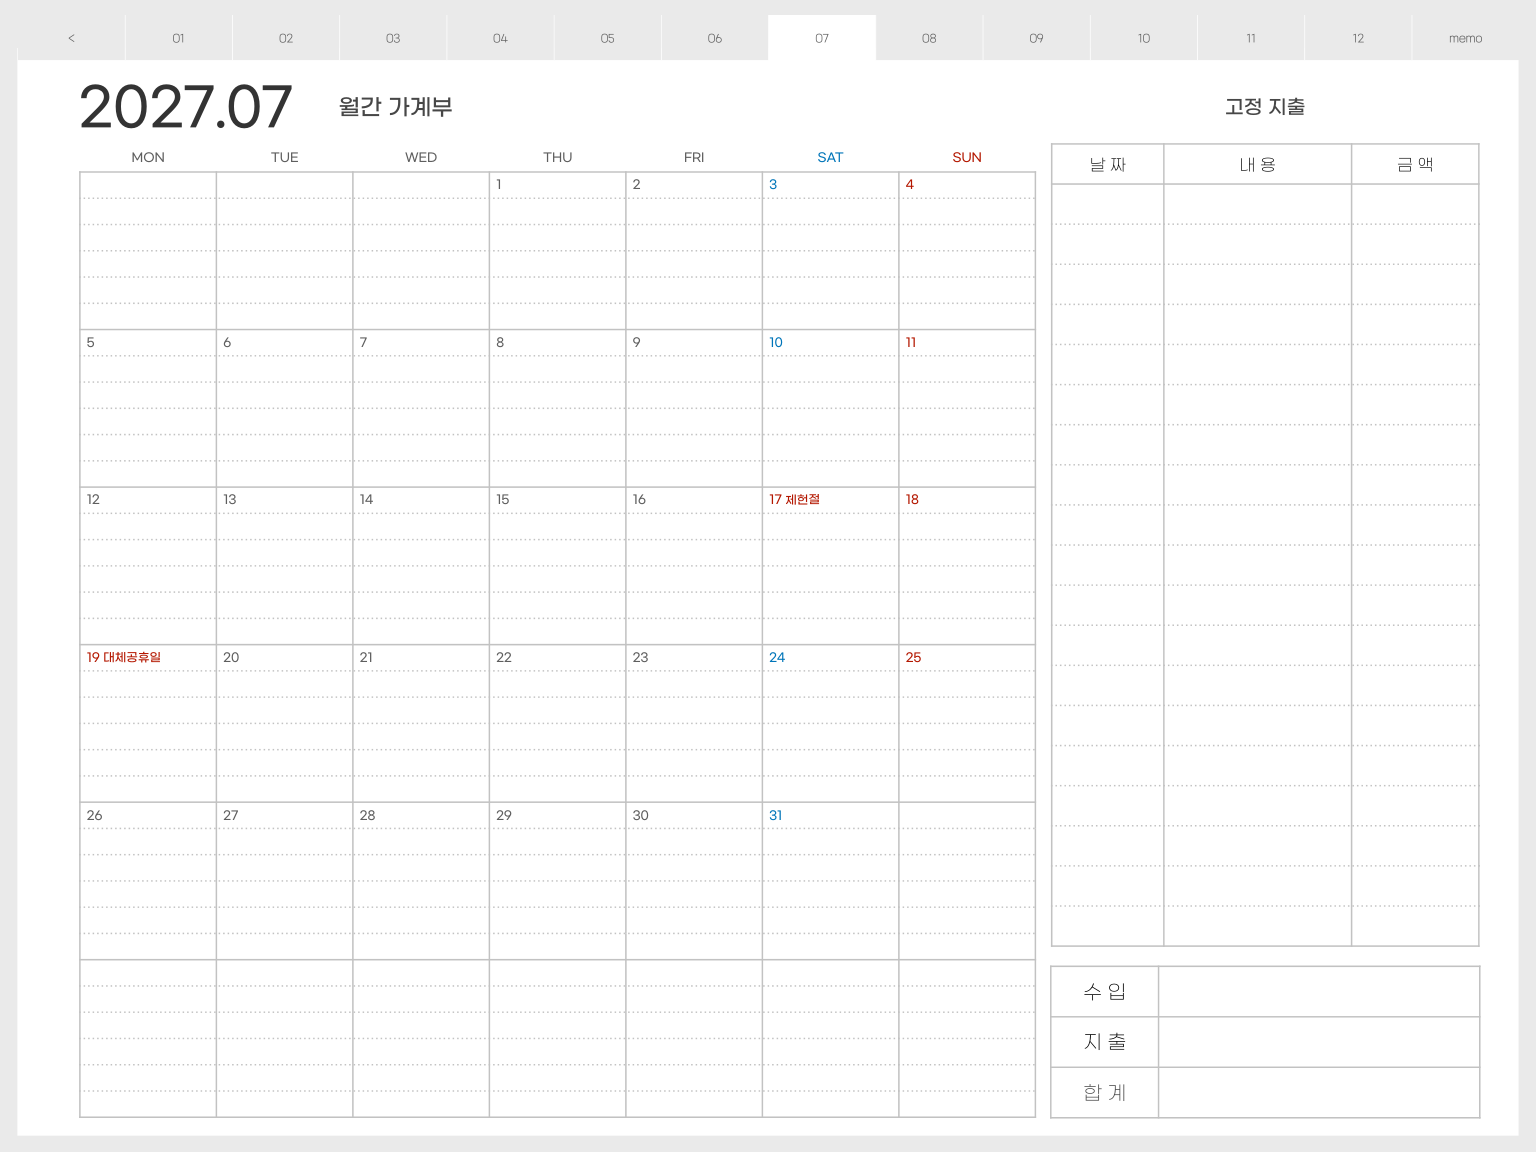
Task: Select date 1 on the calendar
Action: click(x=499, y=184)
